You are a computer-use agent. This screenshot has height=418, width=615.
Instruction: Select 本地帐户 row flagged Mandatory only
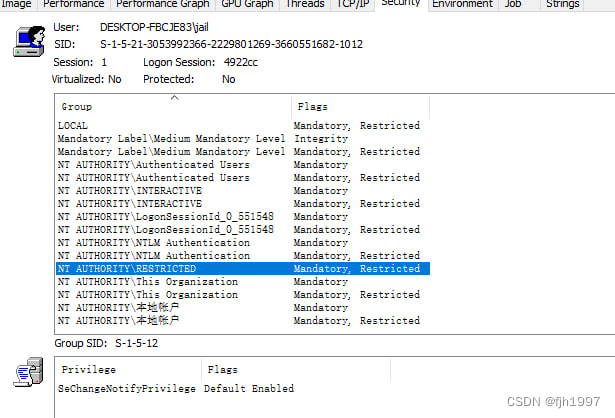coord(243,307)
